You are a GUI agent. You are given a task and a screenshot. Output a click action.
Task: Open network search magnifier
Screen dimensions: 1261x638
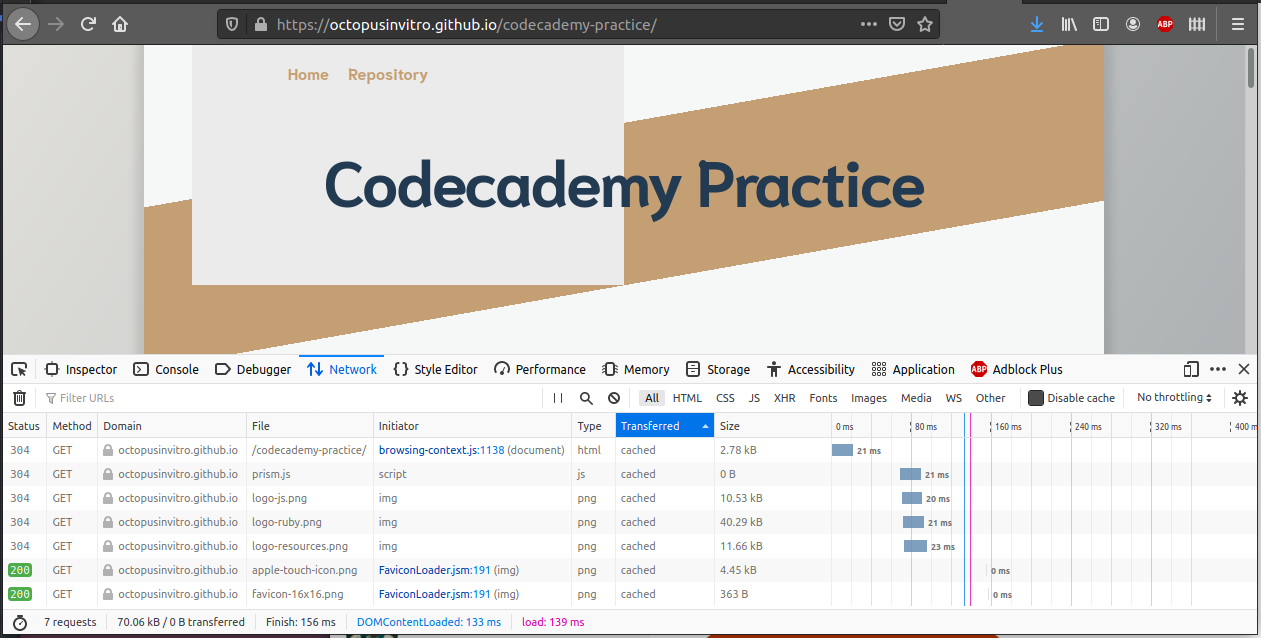[x=586, y=398]
